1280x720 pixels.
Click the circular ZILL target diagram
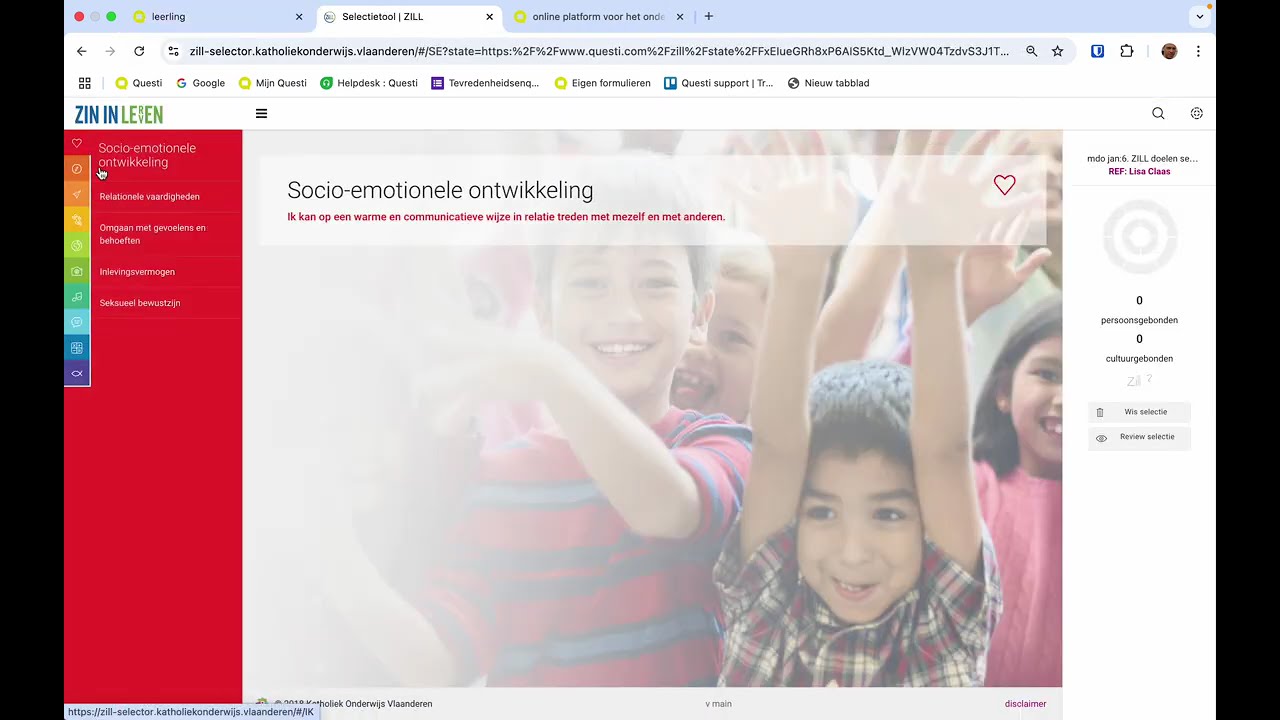pos(1139,237)
